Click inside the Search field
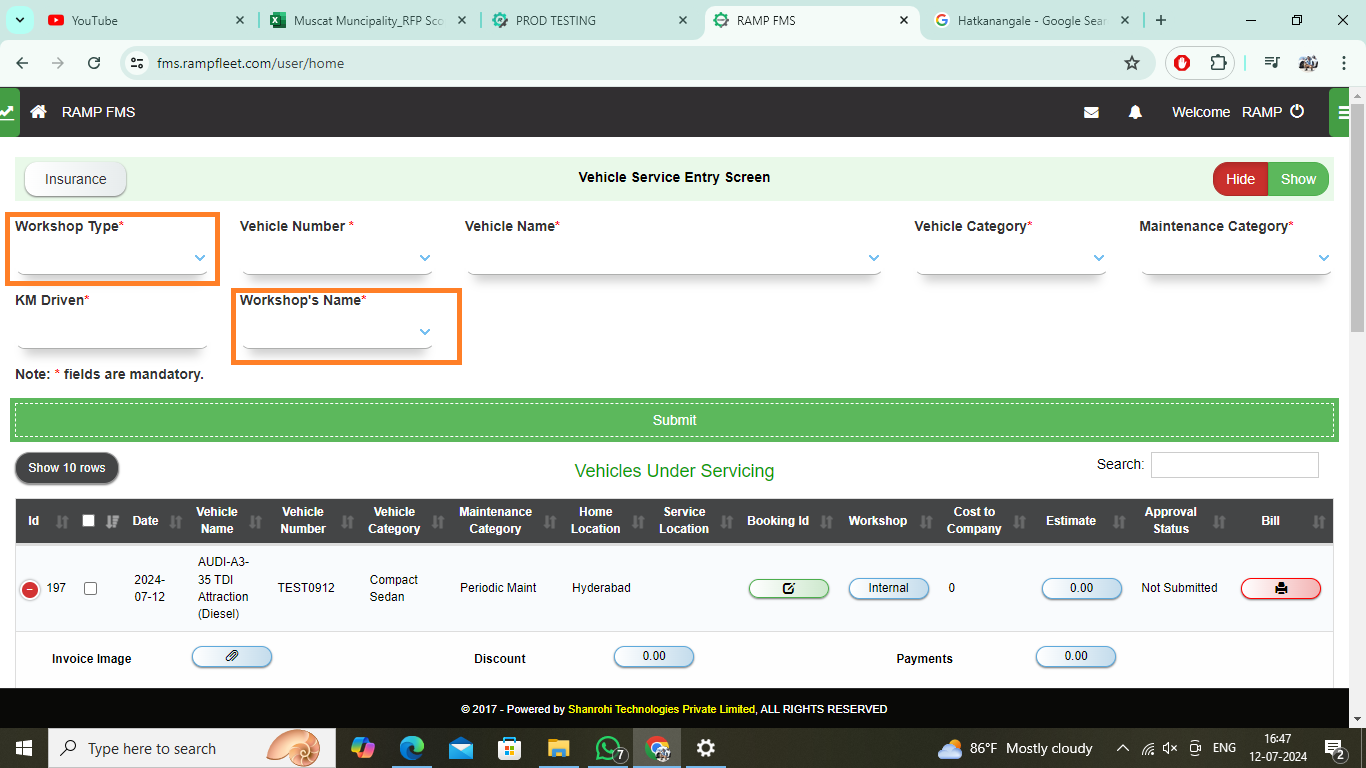 1235,464
